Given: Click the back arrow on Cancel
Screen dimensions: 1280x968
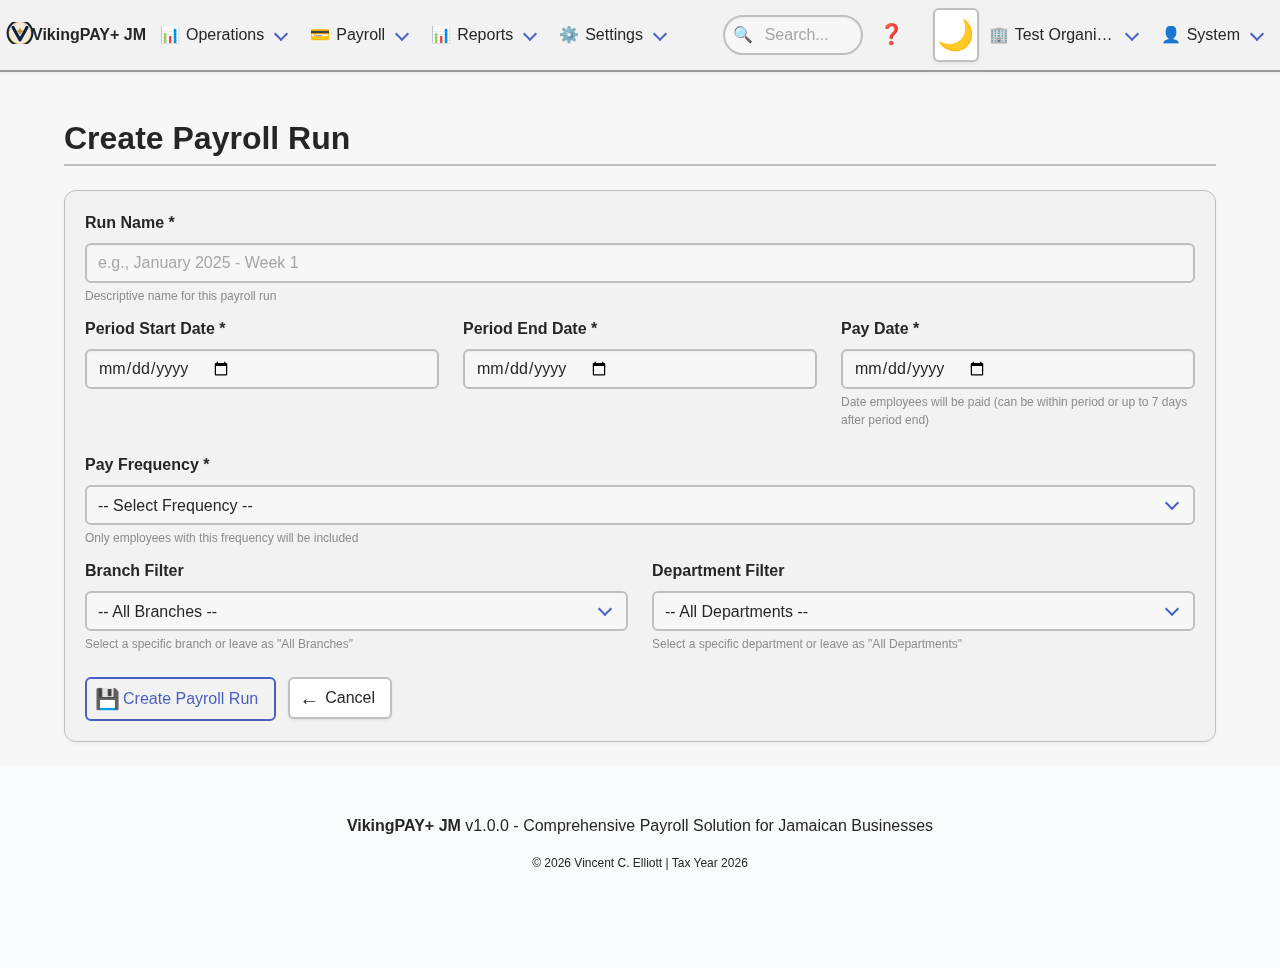Looking at the screenshot, I should 309,700.
